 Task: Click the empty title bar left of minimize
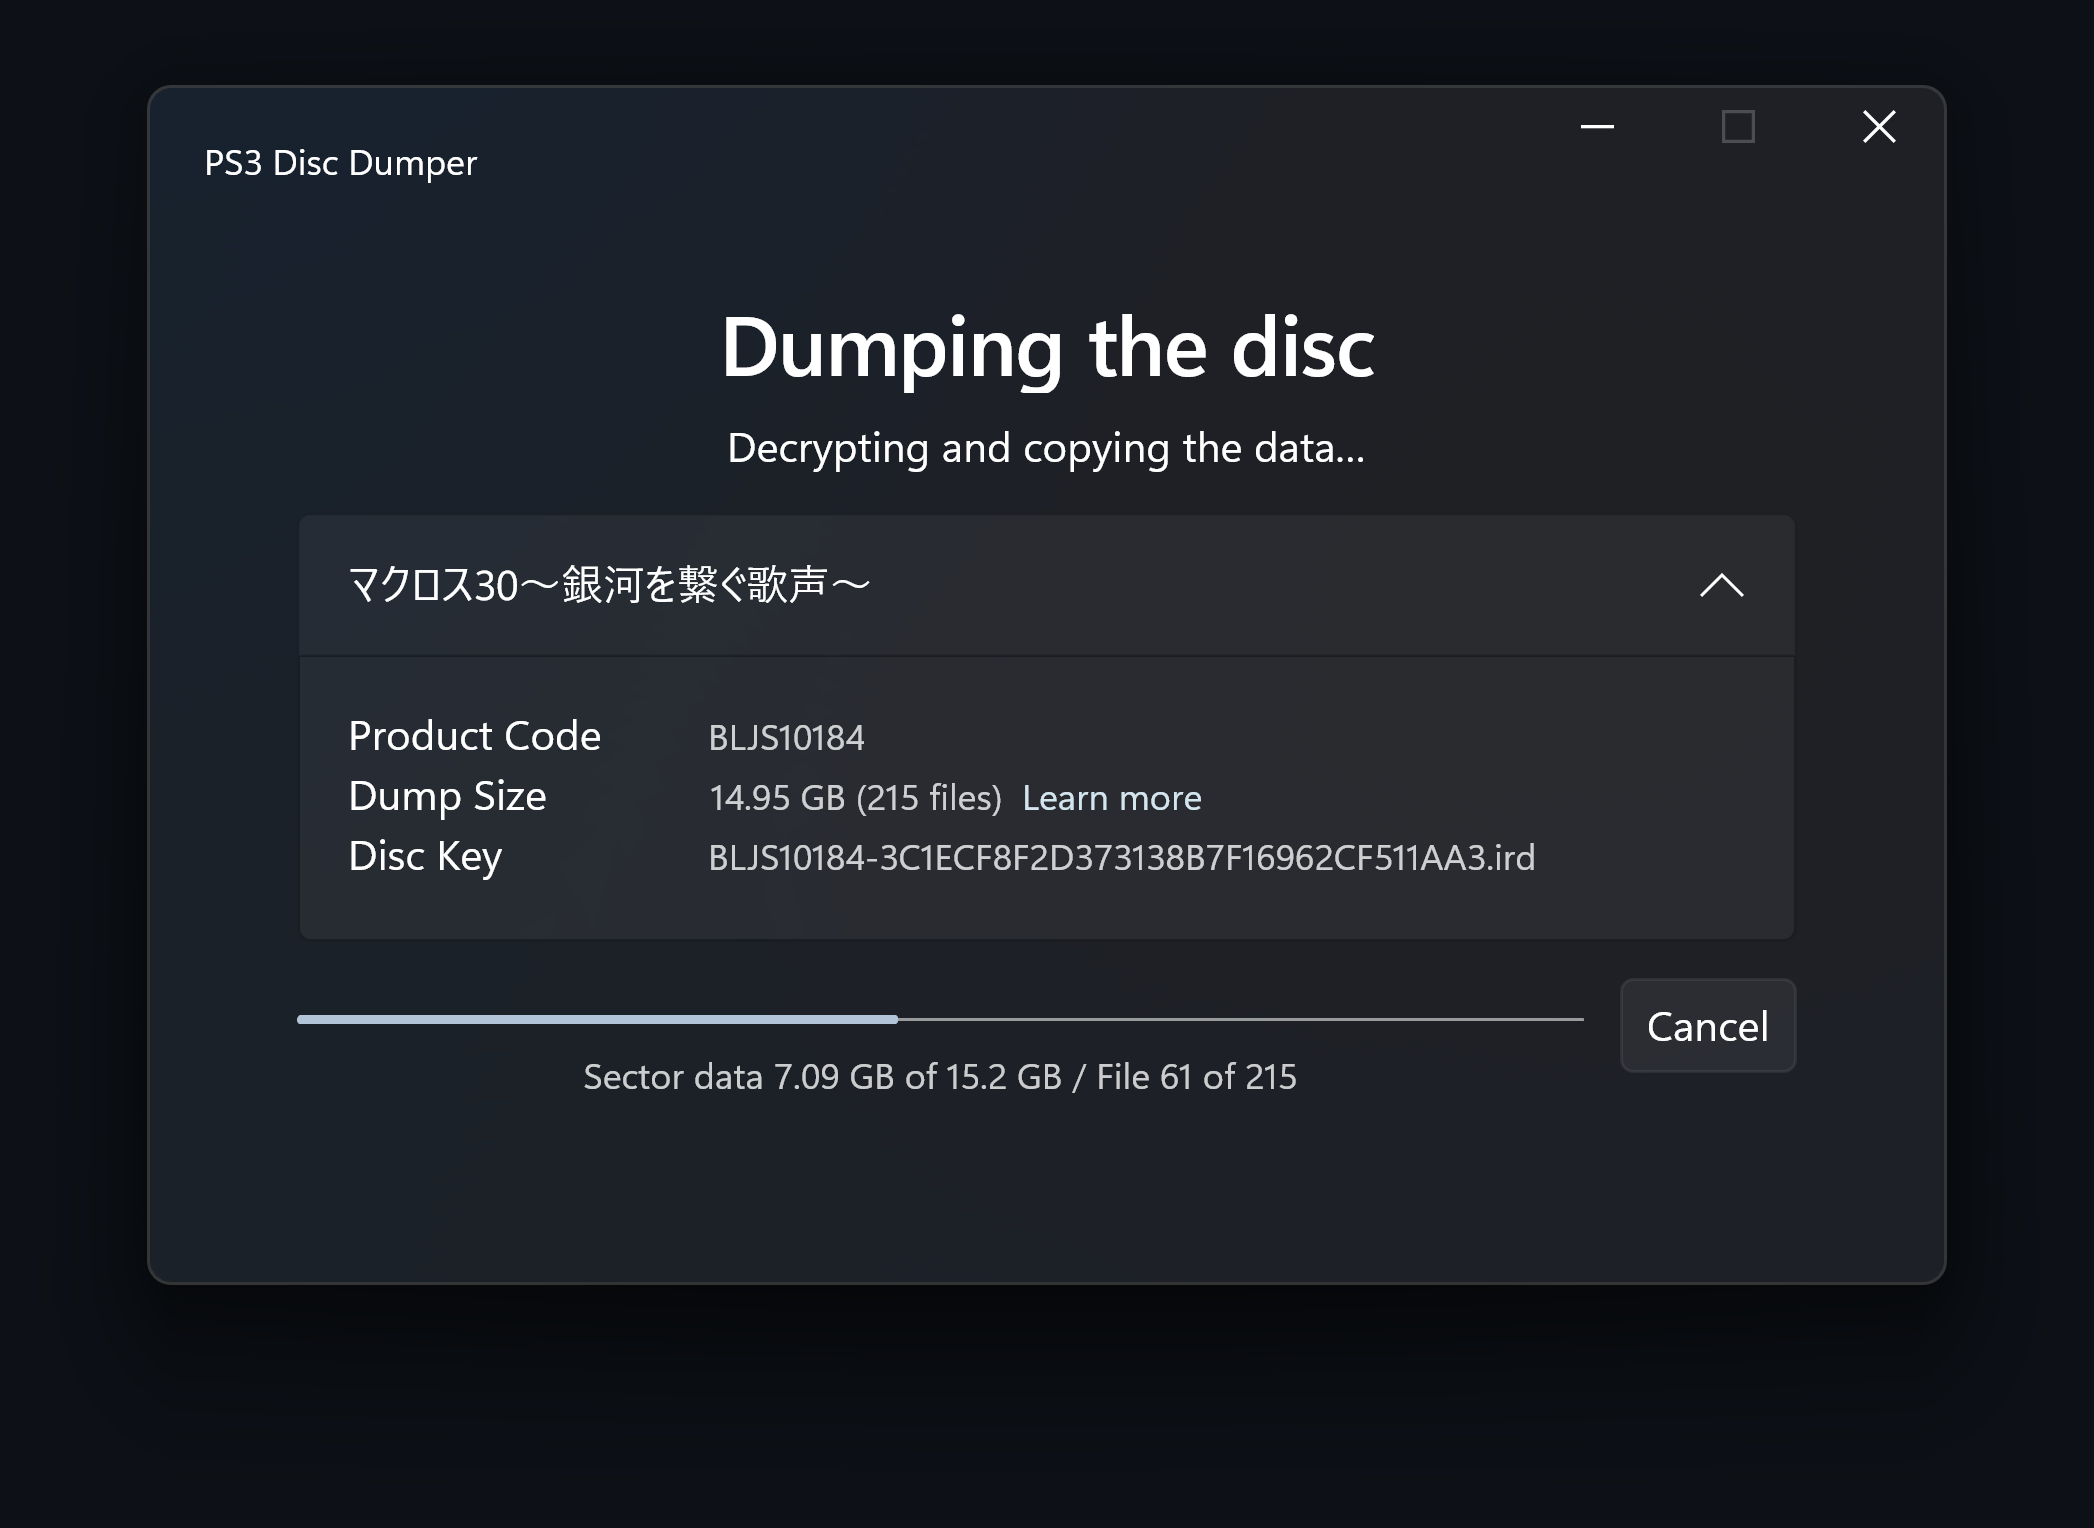[1000, 127]
